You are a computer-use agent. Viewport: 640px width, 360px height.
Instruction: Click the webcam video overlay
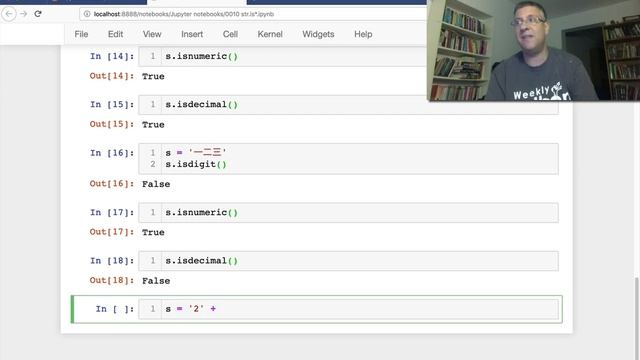tap(533, 50)
